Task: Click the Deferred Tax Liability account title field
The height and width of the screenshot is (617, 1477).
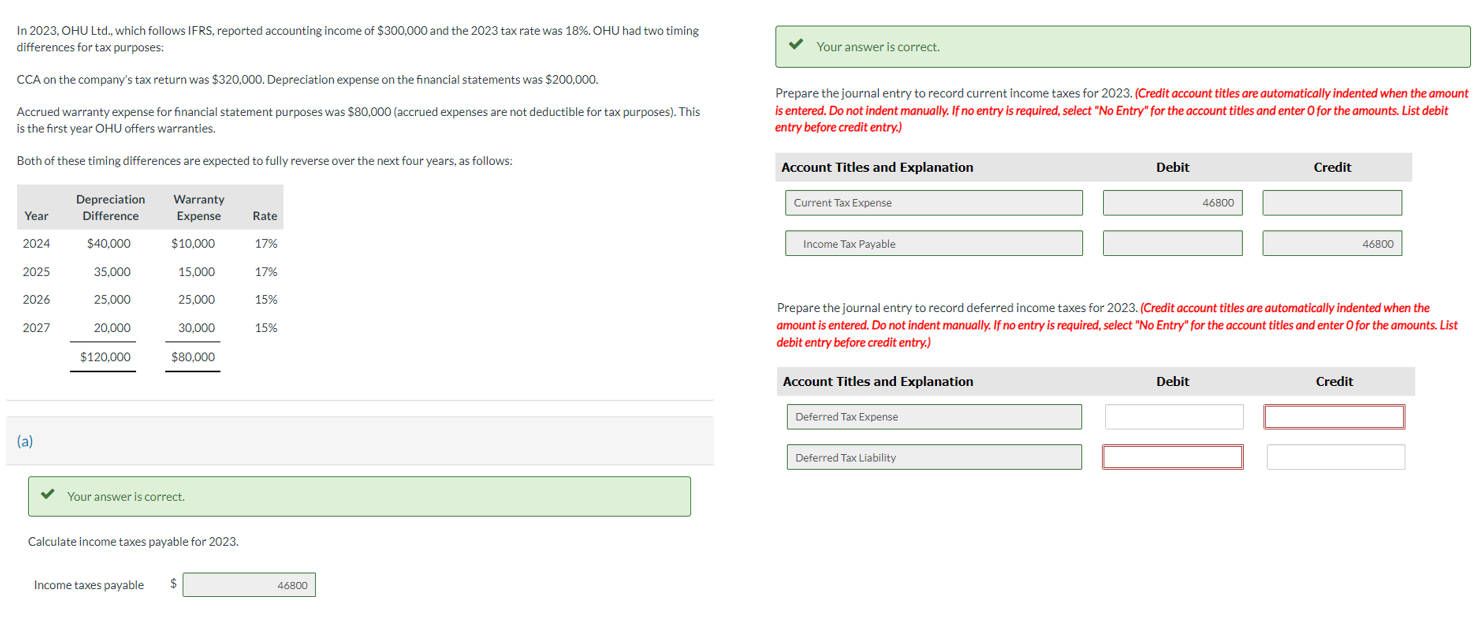Action: pyautogui.click(x=933, y=456)
